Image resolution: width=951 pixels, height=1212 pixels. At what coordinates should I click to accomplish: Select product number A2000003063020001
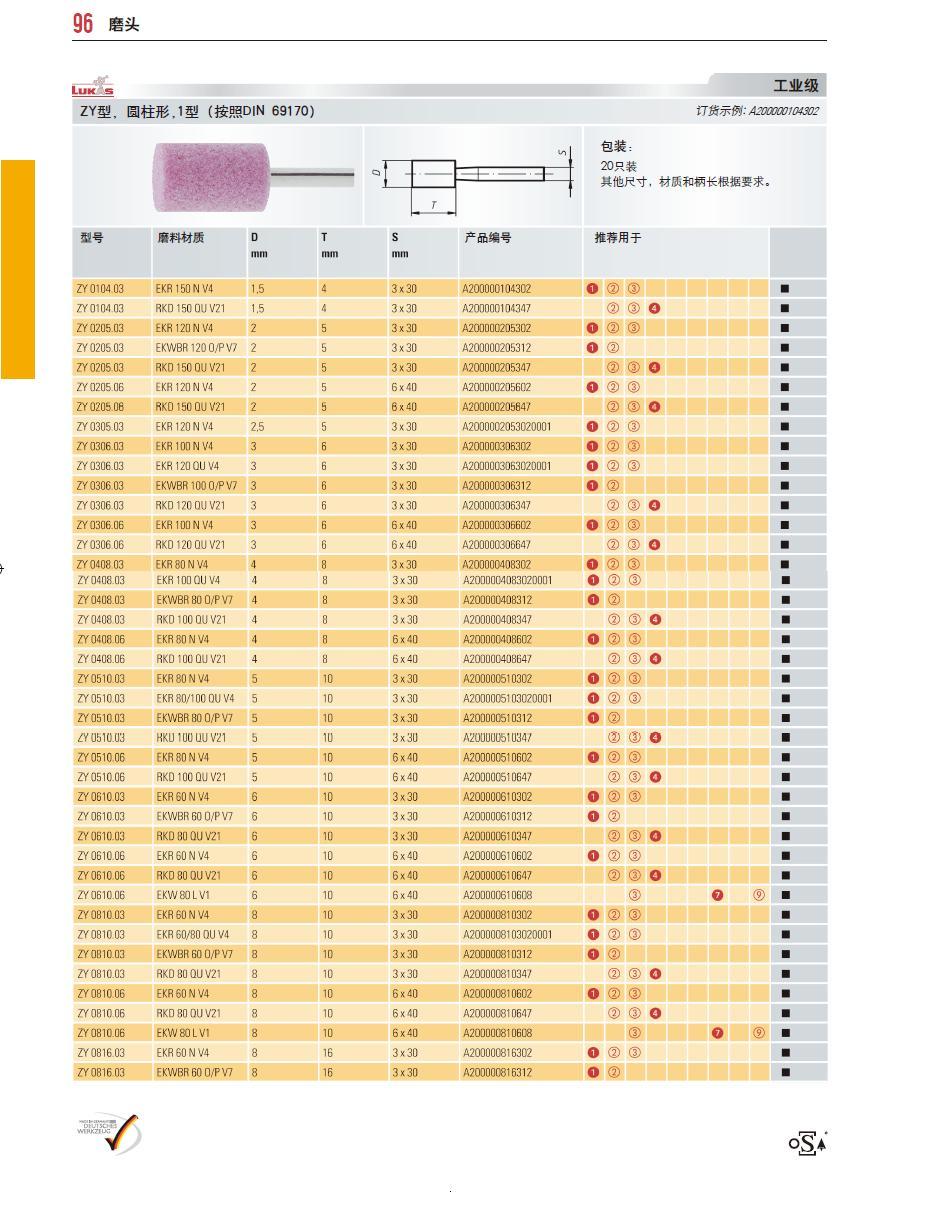pyautogui.click(x=507, y=466)
